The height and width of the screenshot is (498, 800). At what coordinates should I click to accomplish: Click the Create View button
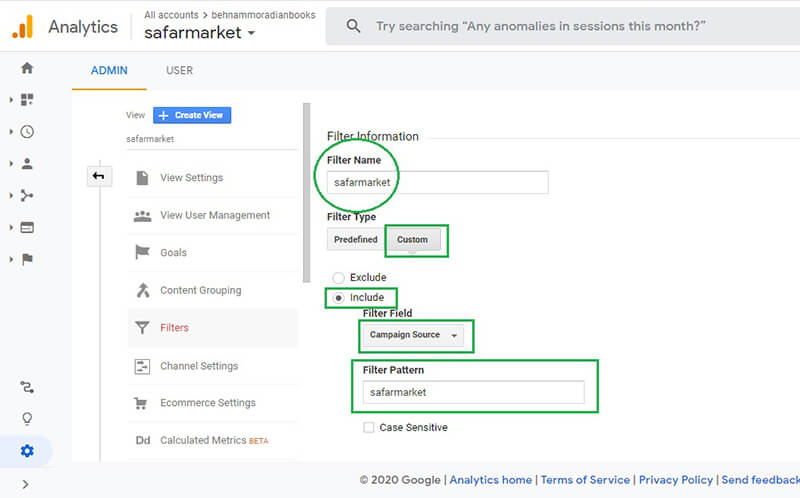point(192,115)
